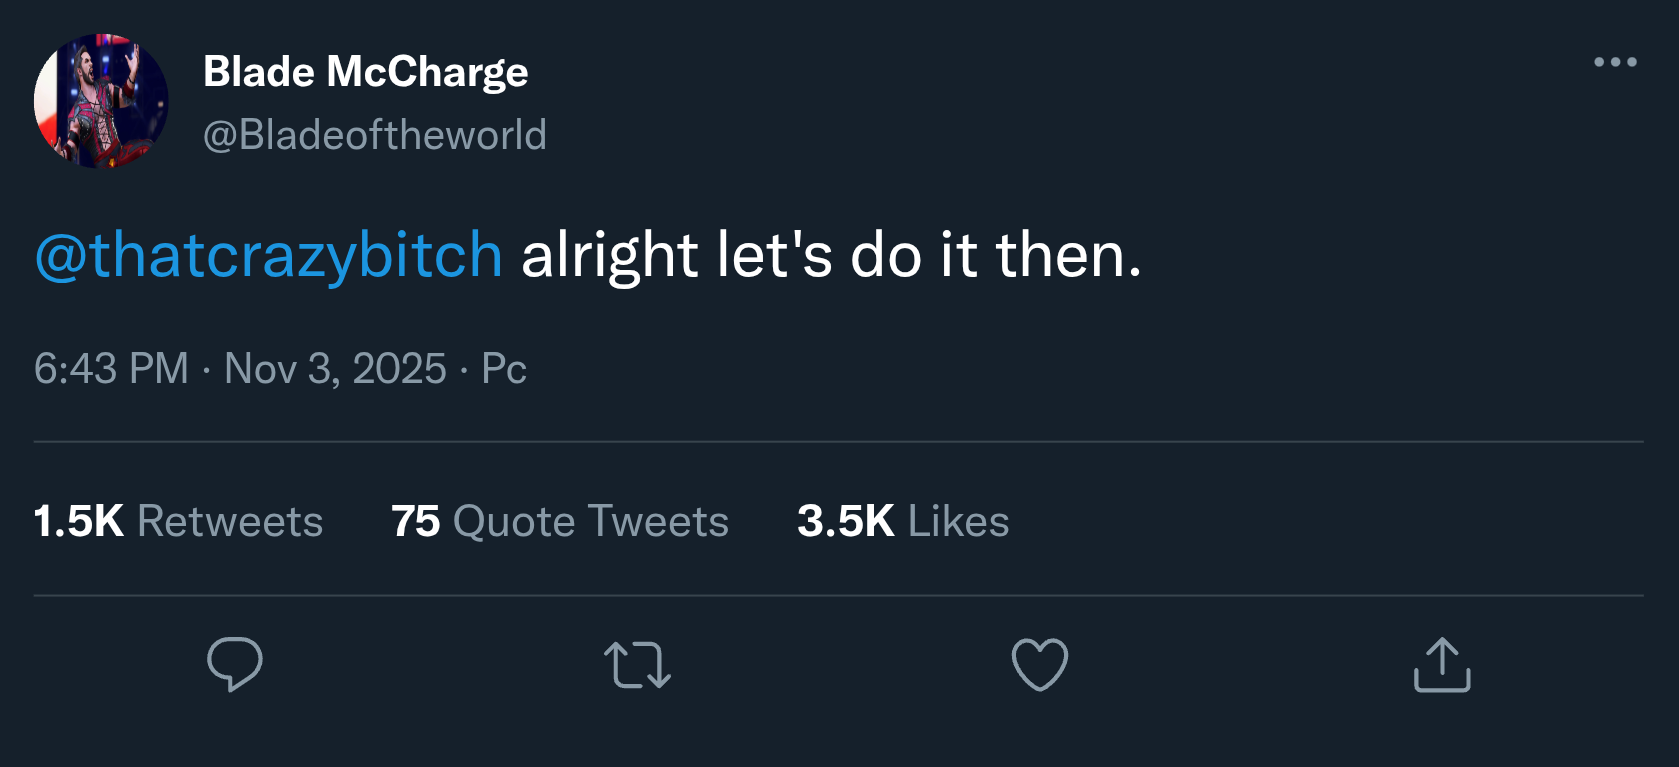Click the Pc source label
The width and height of the screenshot is (1679, 767).
pyautogui.click(x=504, y=369)
